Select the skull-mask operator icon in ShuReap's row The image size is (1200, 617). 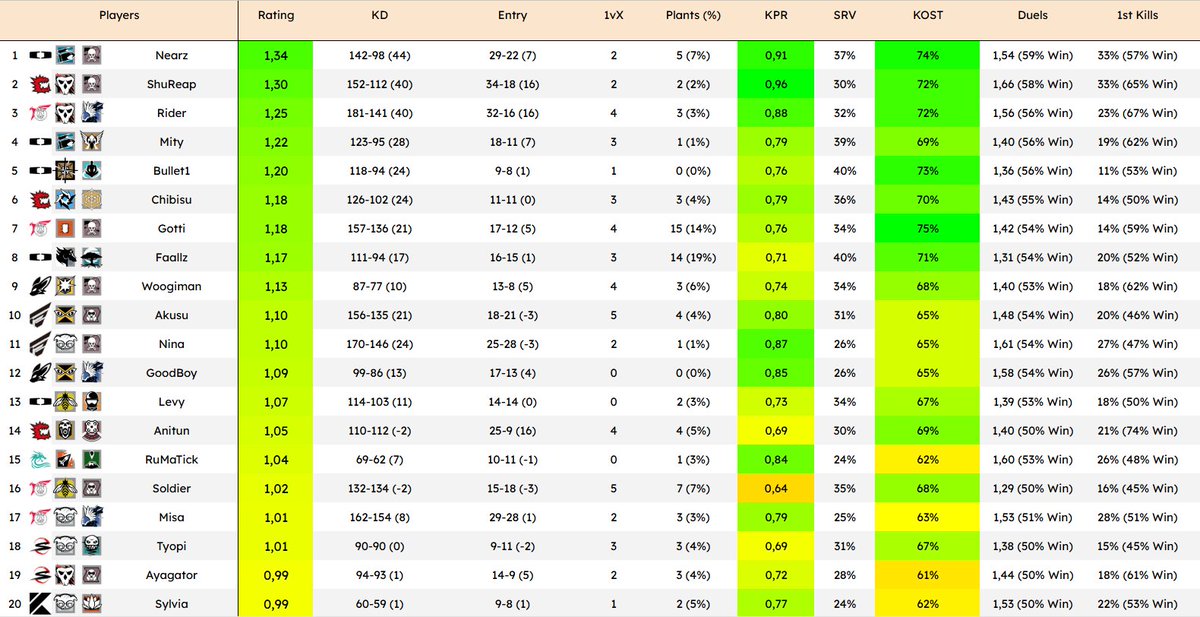(x=66, y=85)
